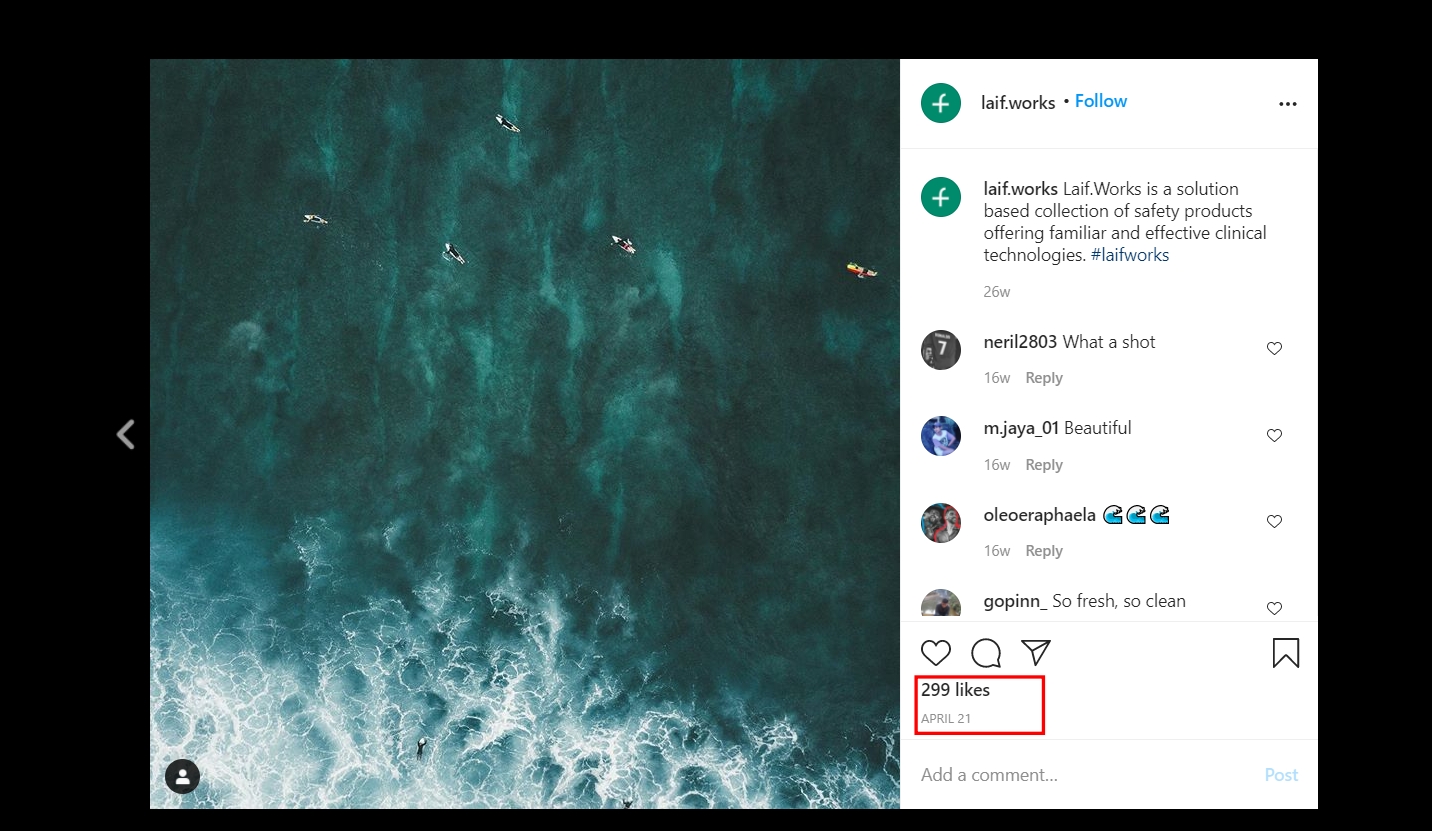The width and height of the screenshot is (1432, 831).
Task: Reply to neril2803's comment
Action: click(1044, 378)
